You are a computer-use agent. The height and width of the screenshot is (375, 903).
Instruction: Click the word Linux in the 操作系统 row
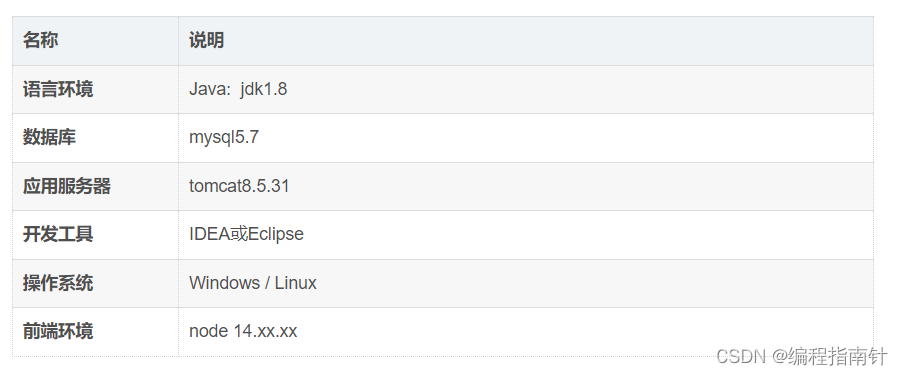pyautogui.click(x=295, y=283)
